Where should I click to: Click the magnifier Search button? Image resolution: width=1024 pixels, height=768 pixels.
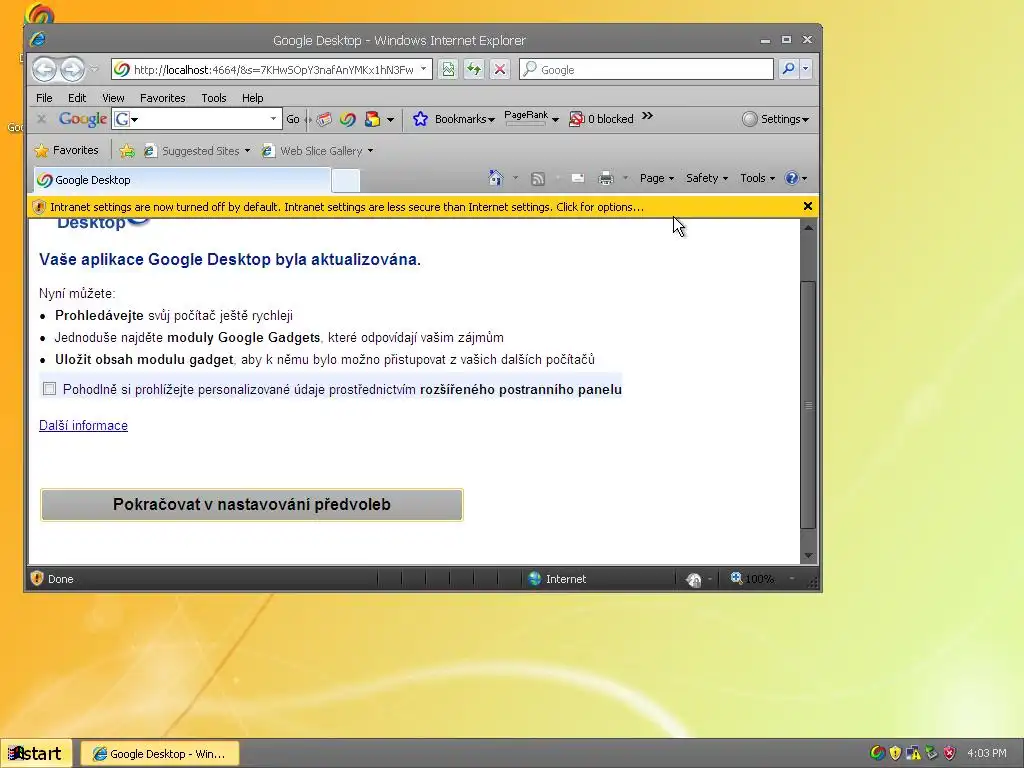coord(788,69)
